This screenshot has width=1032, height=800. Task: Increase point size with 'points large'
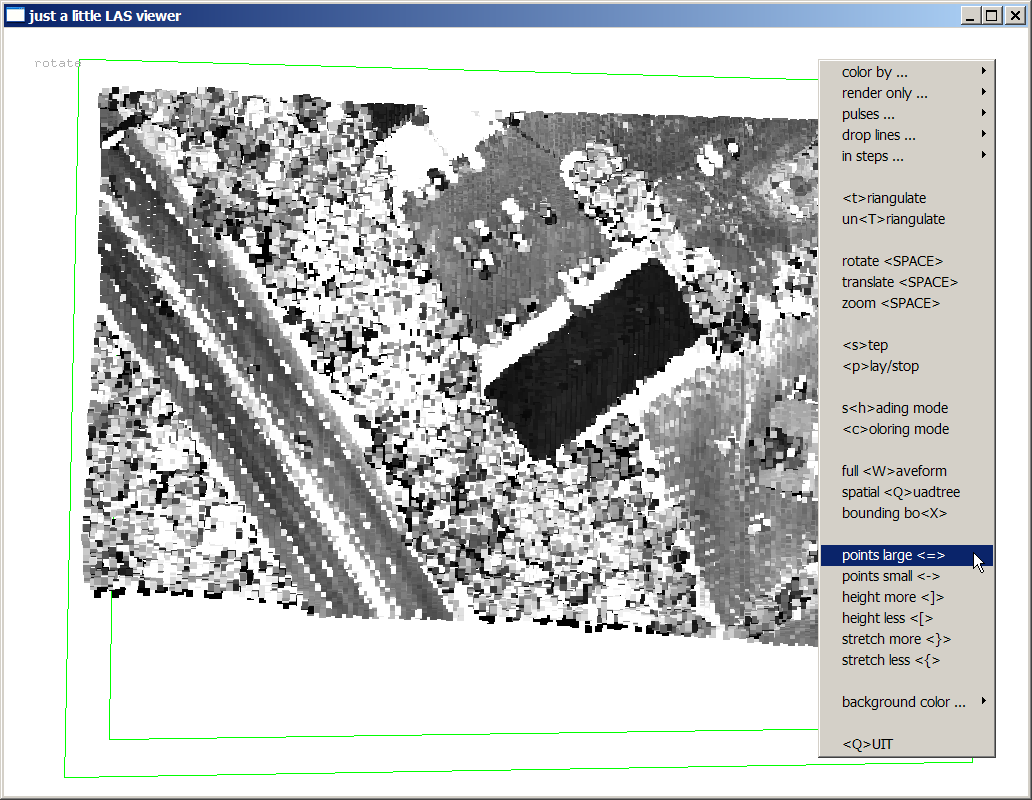893,555
